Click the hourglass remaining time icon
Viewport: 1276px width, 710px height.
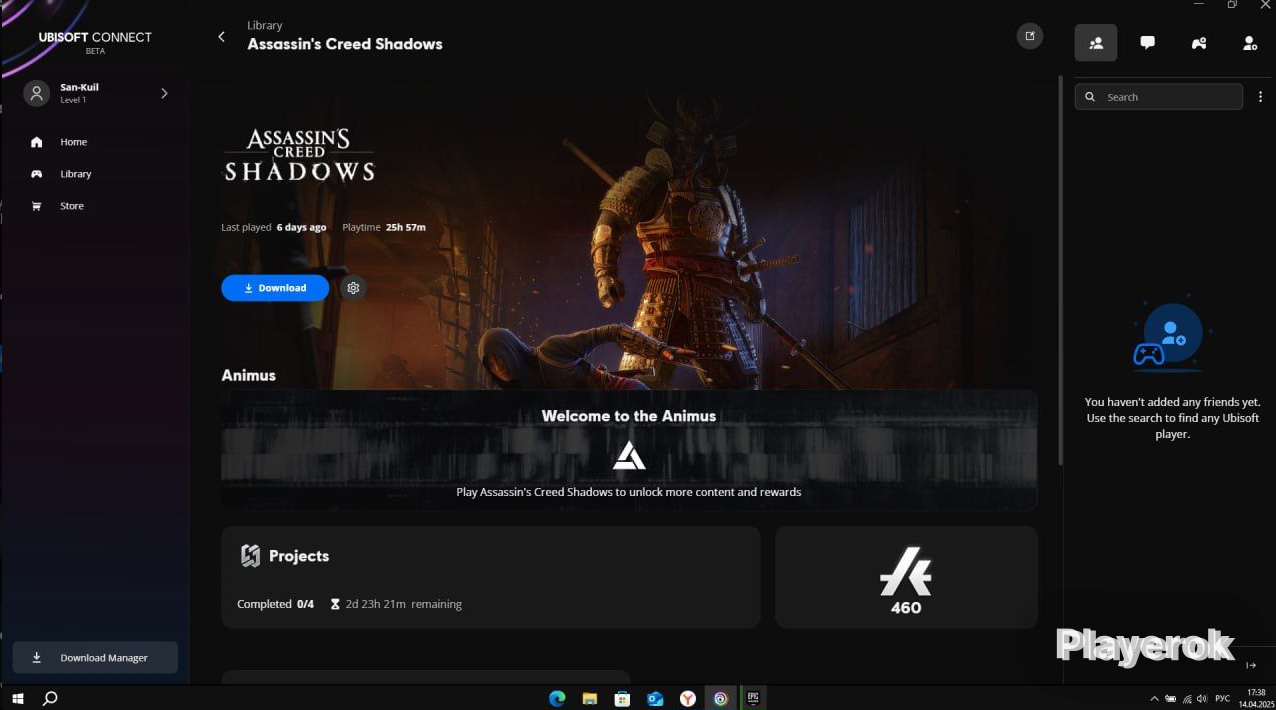click(x=335, y=604)
